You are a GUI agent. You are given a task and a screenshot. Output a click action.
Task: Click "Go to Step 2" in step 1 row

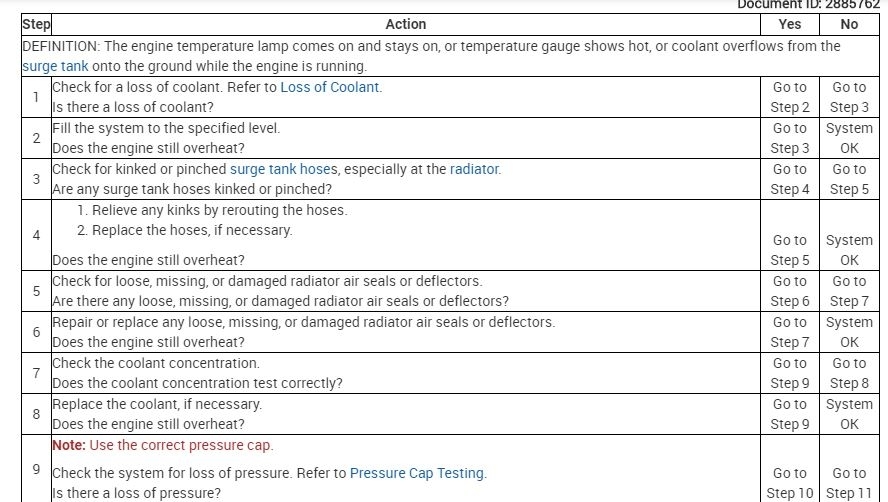click(789, 97)
